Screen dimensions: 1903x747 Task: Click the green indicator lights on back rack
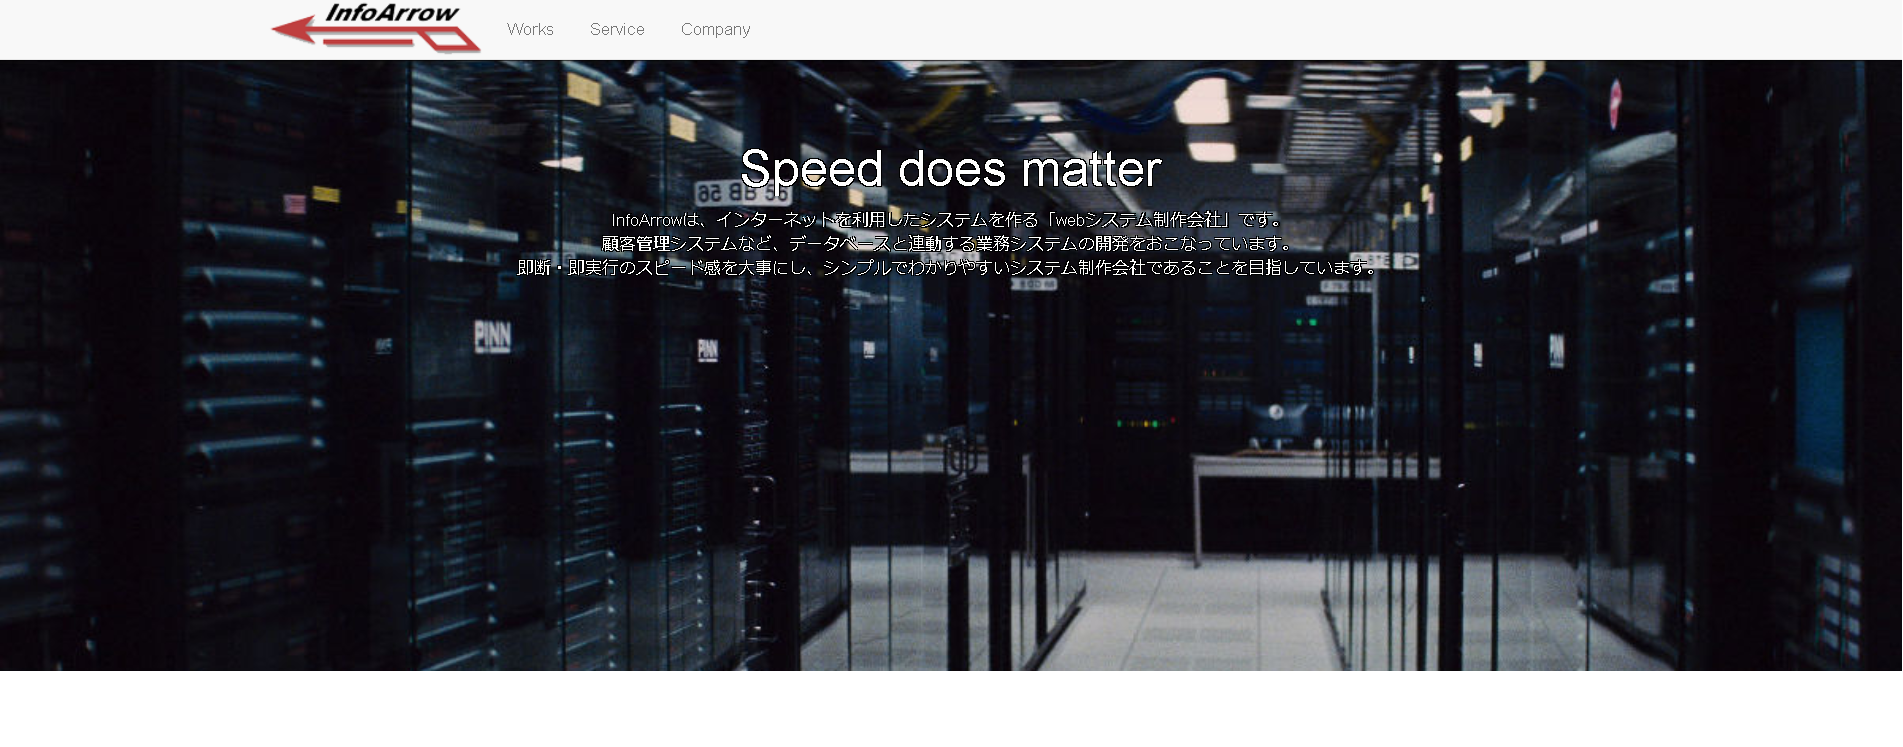[1306, 322]
